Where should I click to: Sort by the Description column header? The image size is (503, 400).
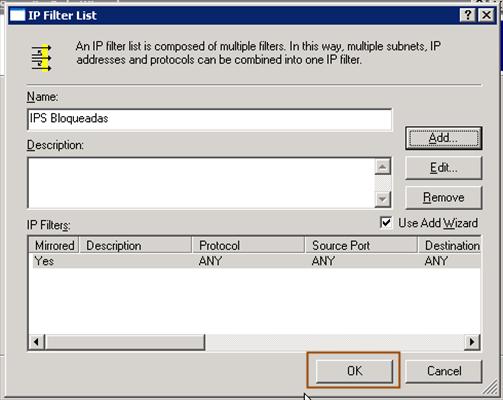click(x=136, y=245)
